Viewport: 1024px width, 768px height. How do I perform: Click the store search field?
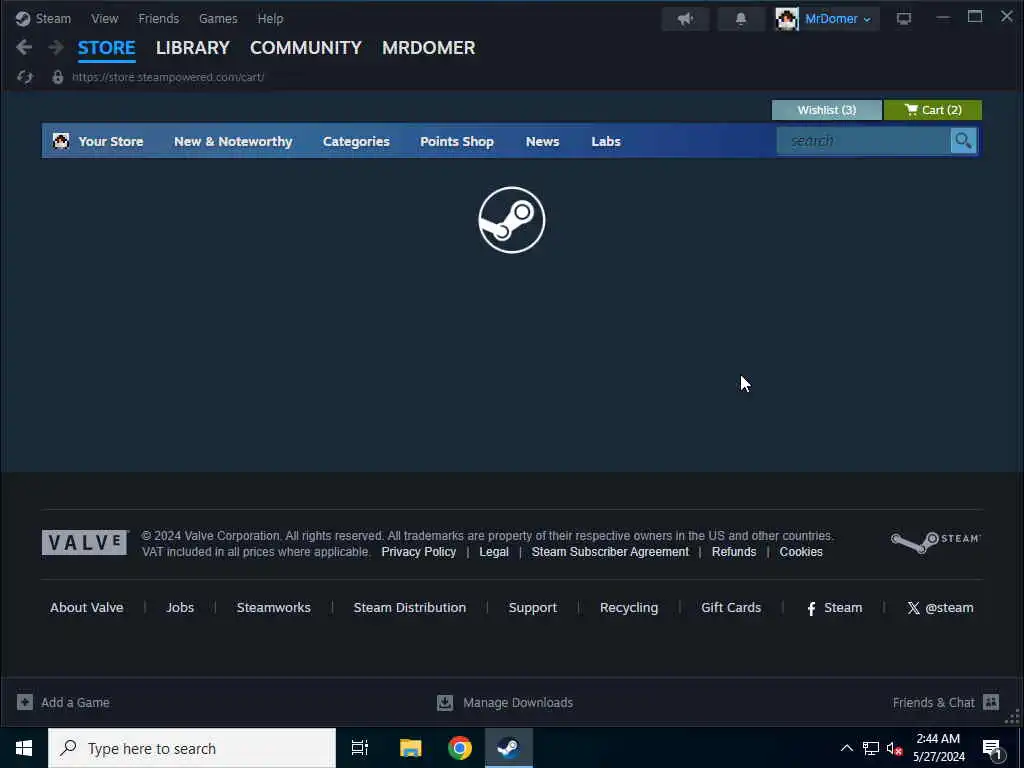(x=863, y=140)
